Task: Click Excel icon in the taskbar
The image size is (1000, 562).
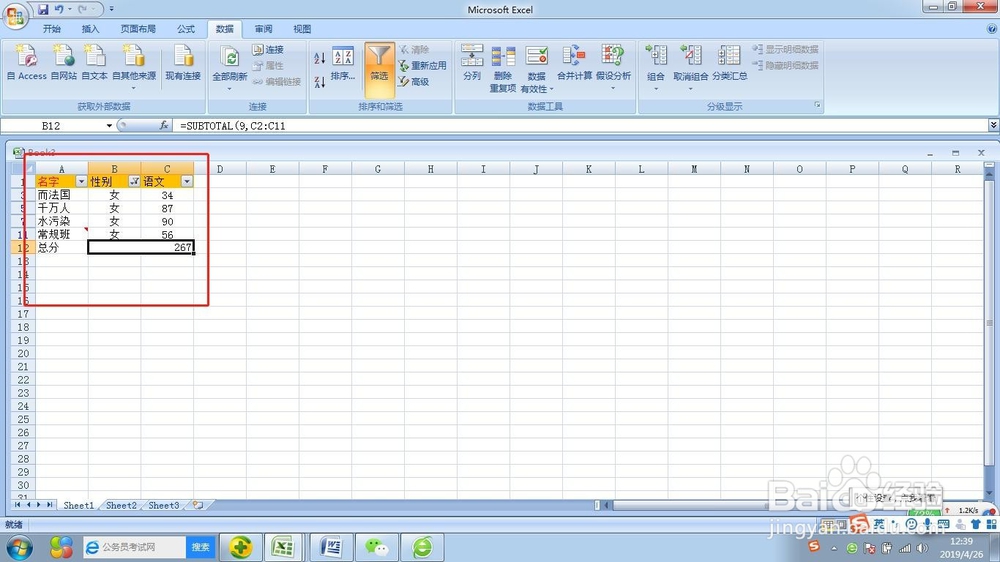Action: click(x=283, y=547)
